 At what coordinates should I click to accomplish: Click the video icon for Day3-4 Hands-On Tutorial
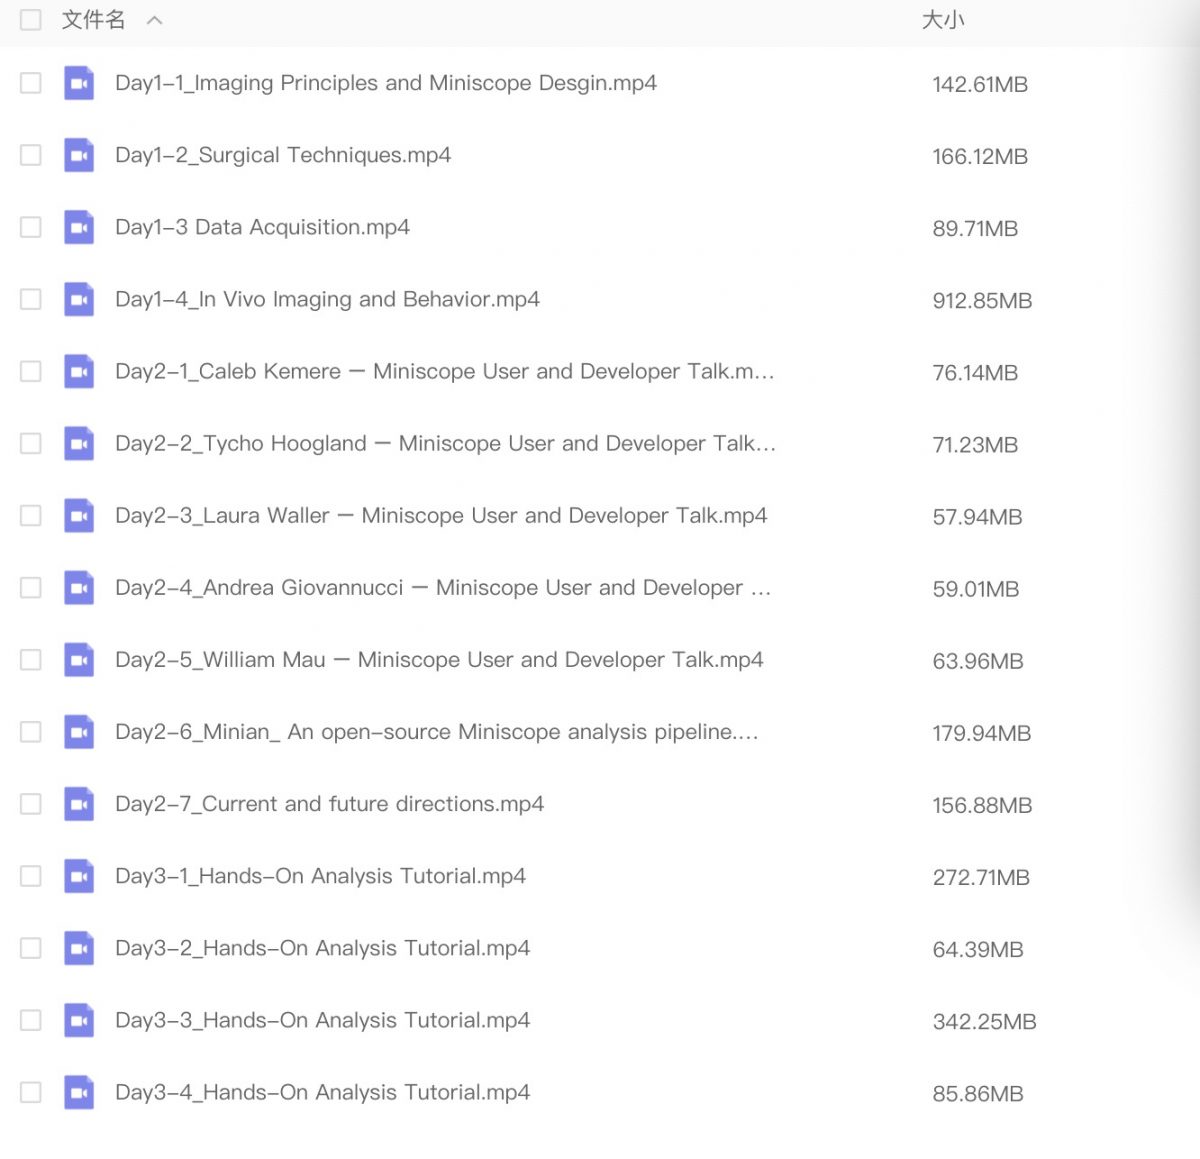tap(79, 1092)
